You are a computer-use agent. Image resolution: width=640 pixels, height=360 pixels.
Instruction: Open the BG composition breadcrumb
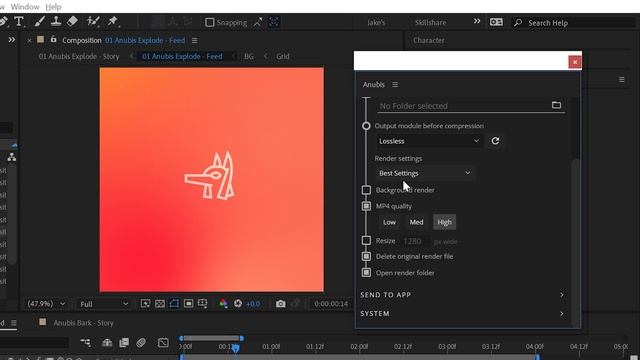(x=249, y=56)
